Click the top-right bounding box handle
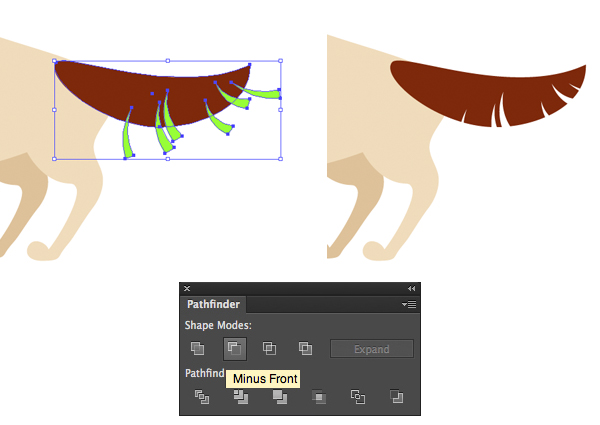The height and width of the screenshot is (425, 600). pyautogui.click(x=280, y=60)
